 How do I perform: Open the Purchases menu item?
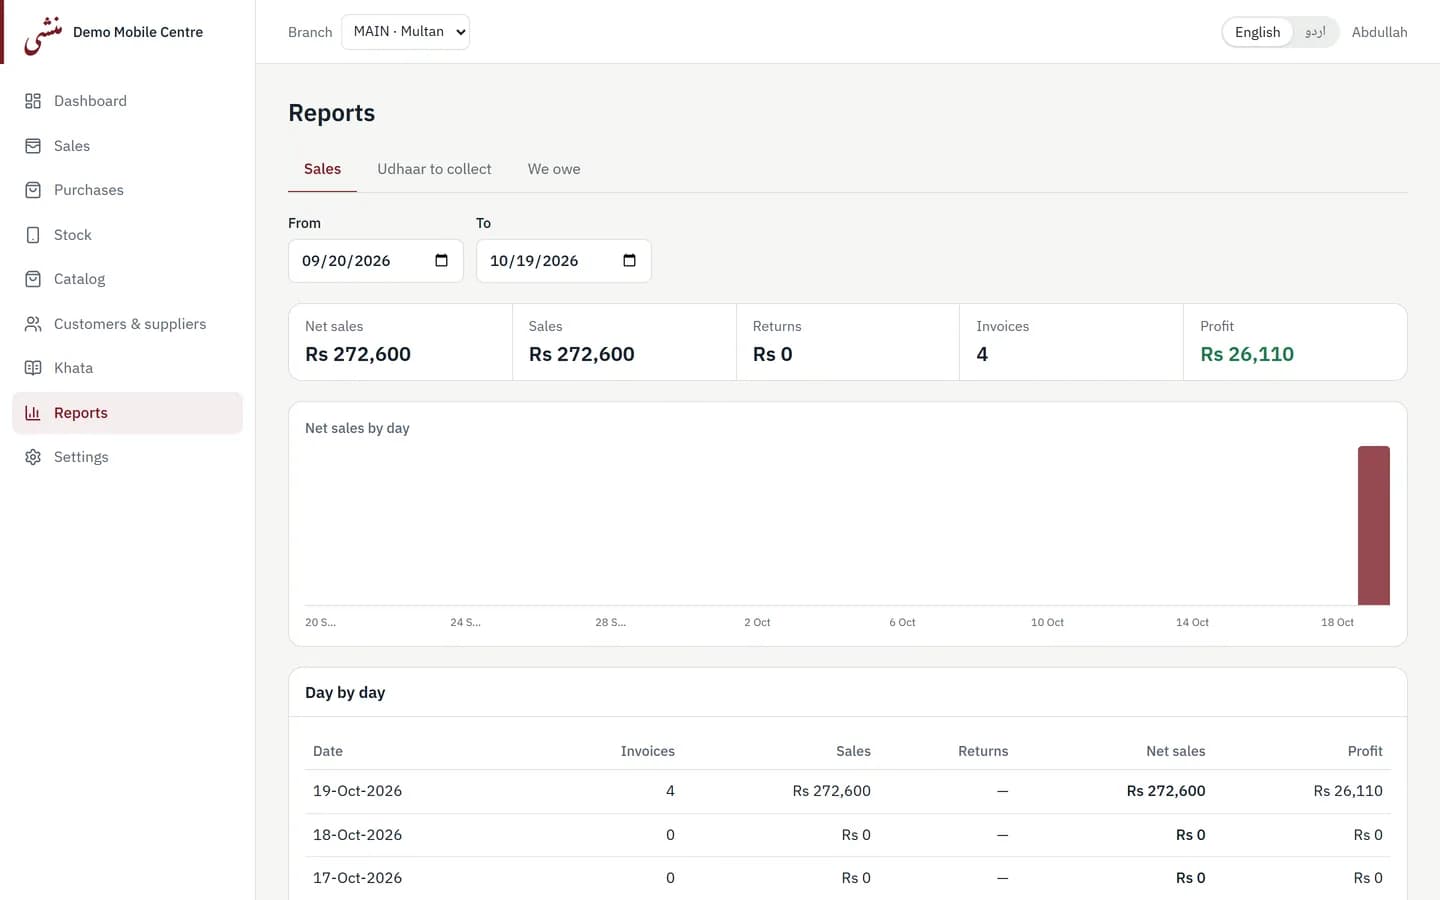(127, 190)
